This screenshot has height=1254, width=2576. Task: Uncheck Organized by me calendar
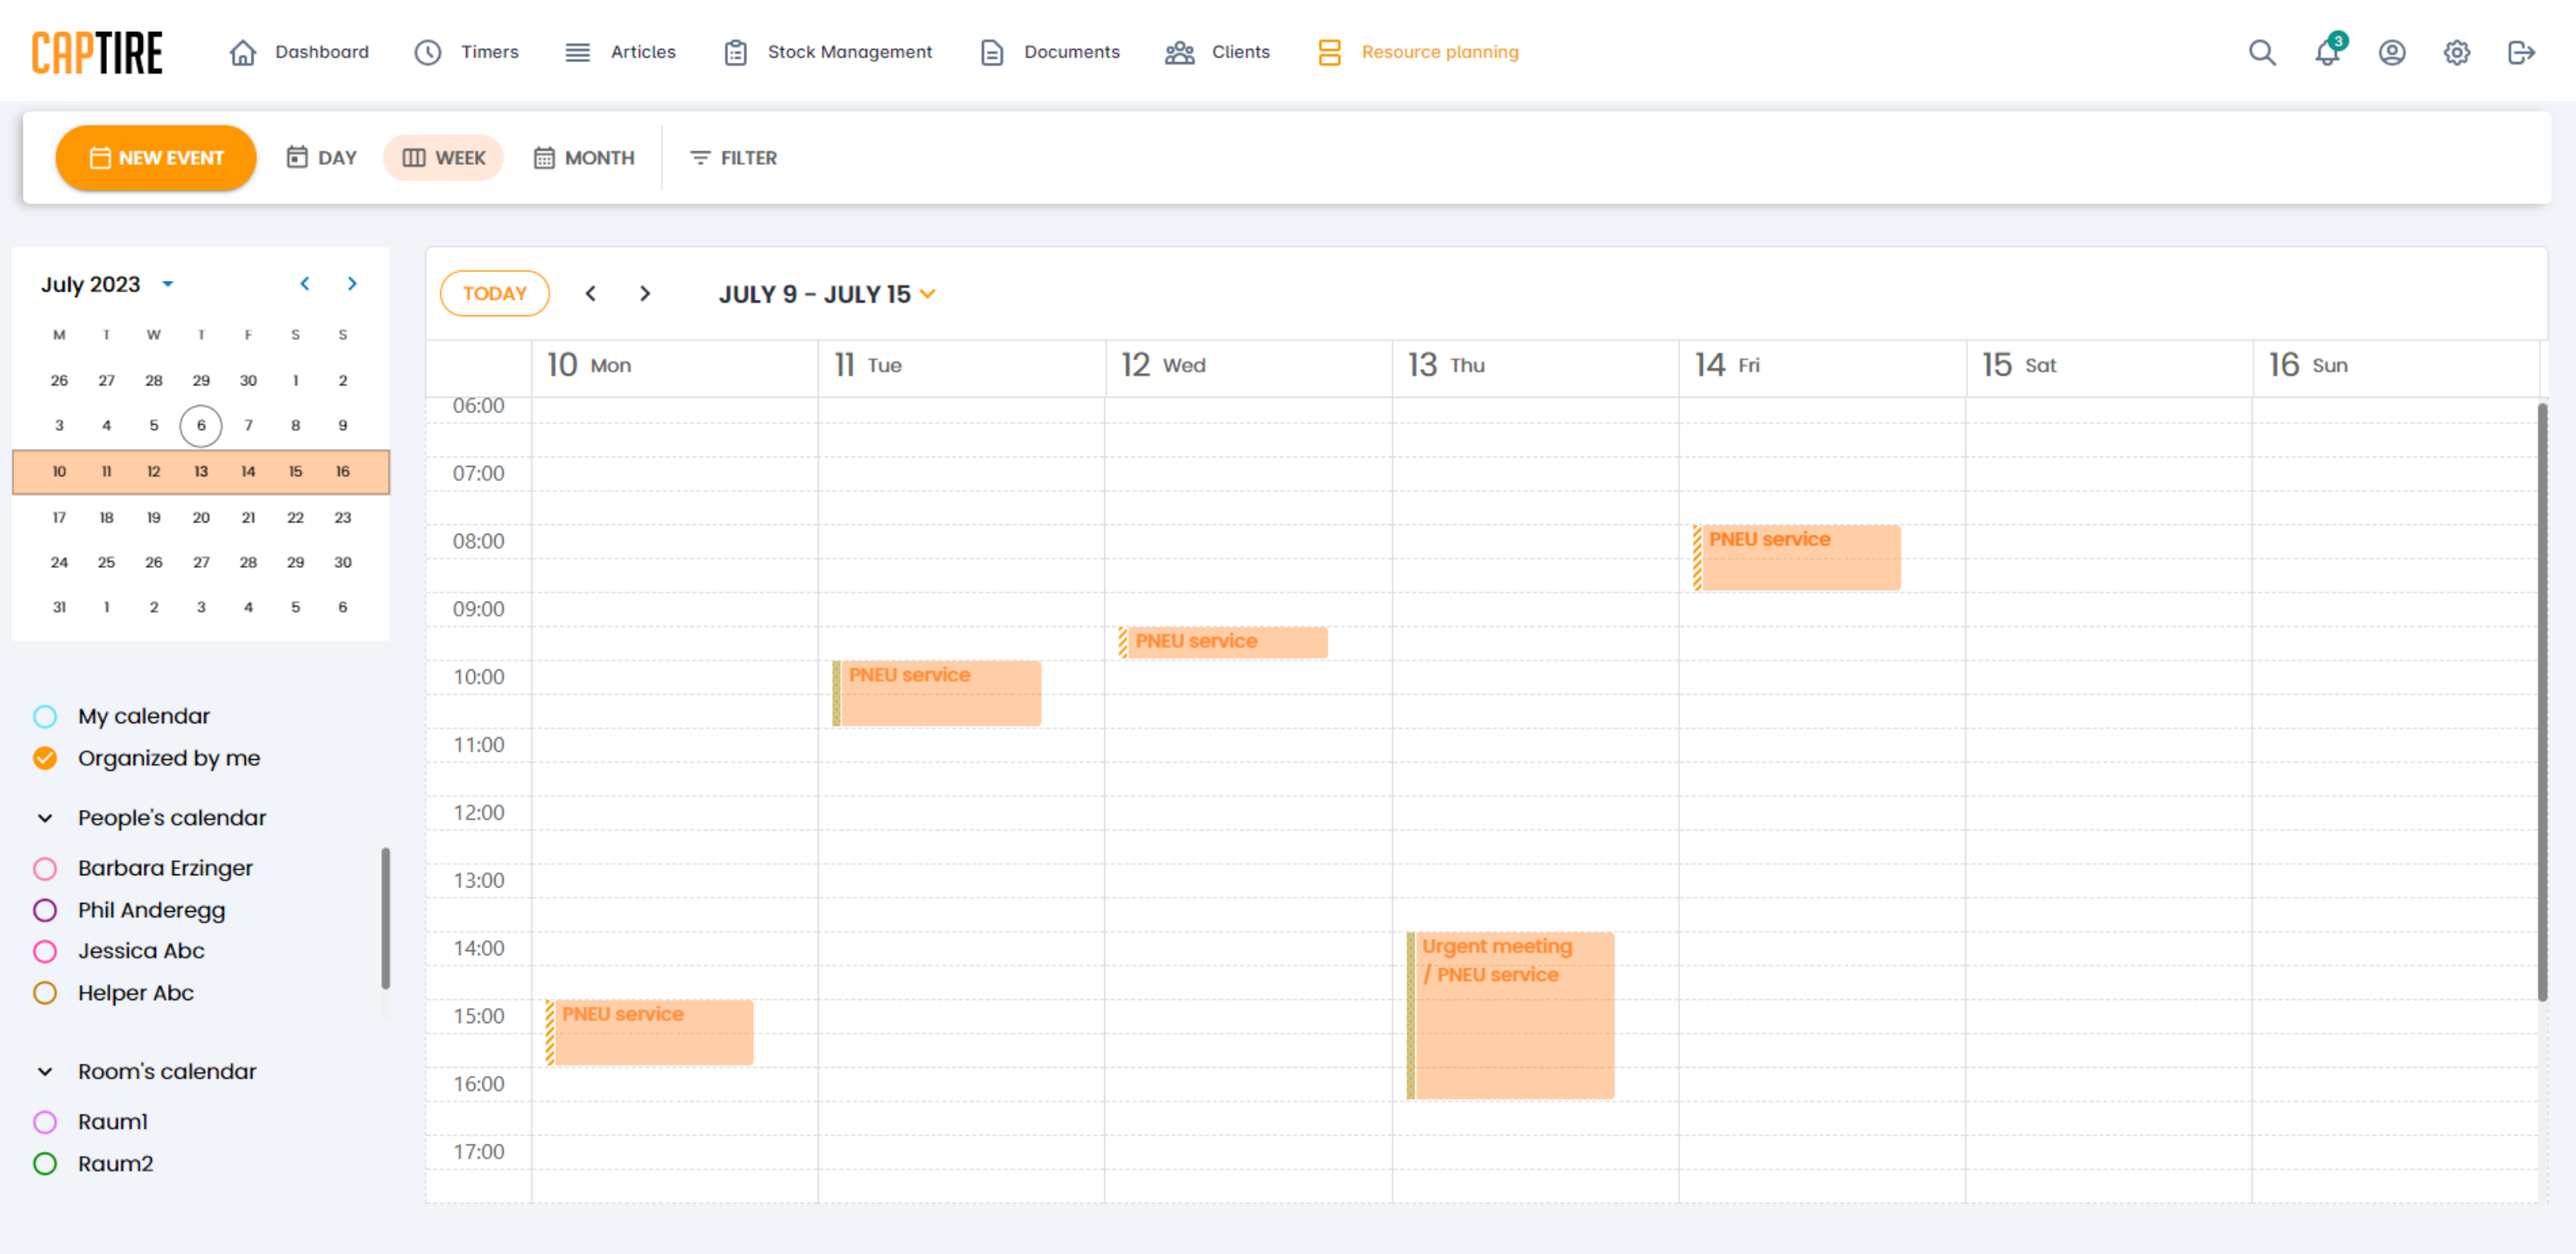[45, 758]
